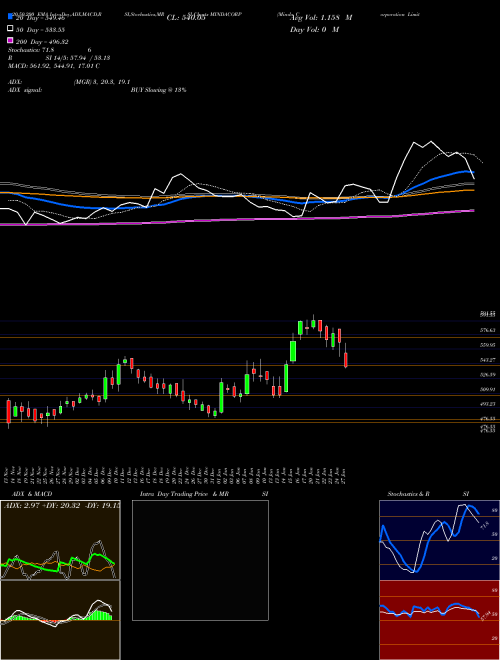Click the rotated date labels below the candlesticks
Image resolution: width=500 pixels, height=660 pixels.
pos(177,476)
